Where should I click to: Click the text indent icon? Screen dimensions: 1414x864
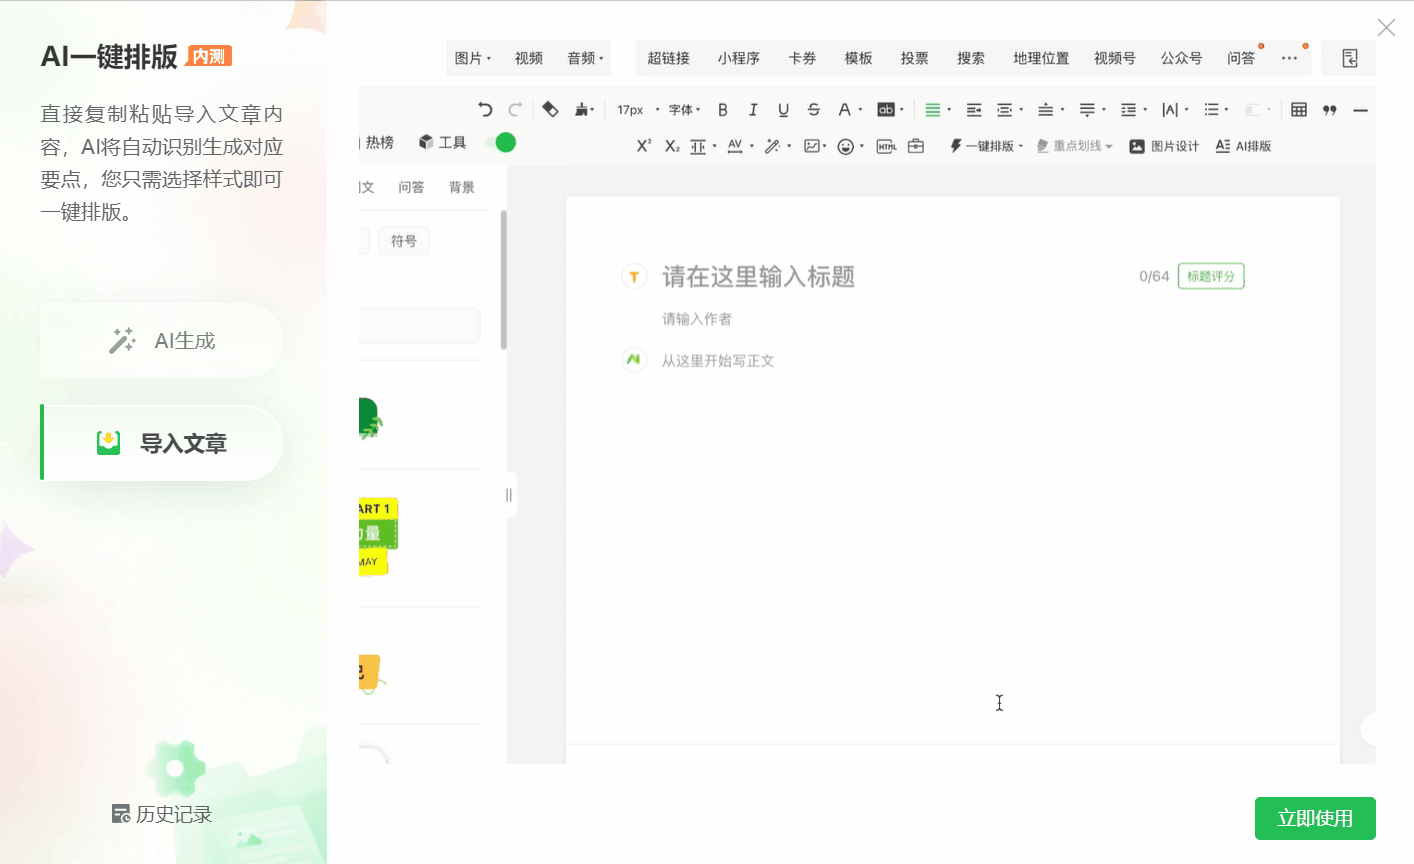(x=974, y=110)
